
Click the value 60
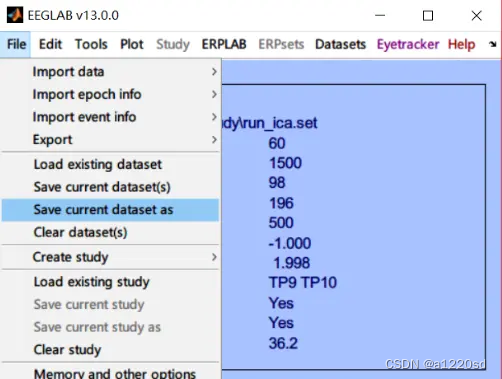[277, 143]
